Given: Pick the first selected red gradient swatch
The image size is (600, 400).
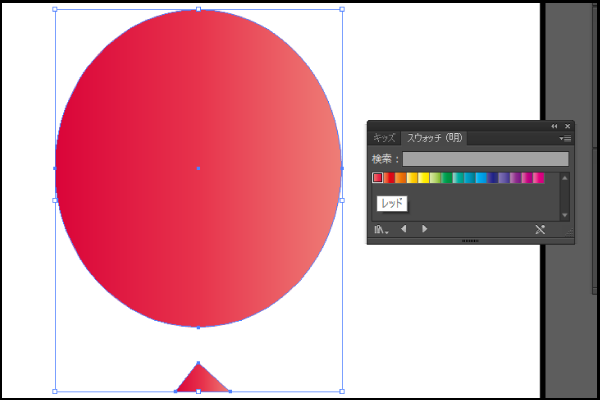Looking at the screenshot, I should click(378, 178).
